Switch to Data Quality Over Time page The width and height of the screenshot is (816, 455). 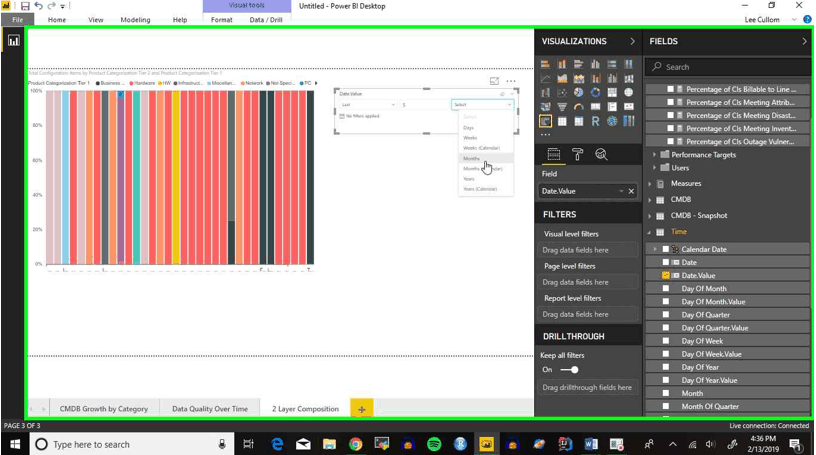(210, 409)
